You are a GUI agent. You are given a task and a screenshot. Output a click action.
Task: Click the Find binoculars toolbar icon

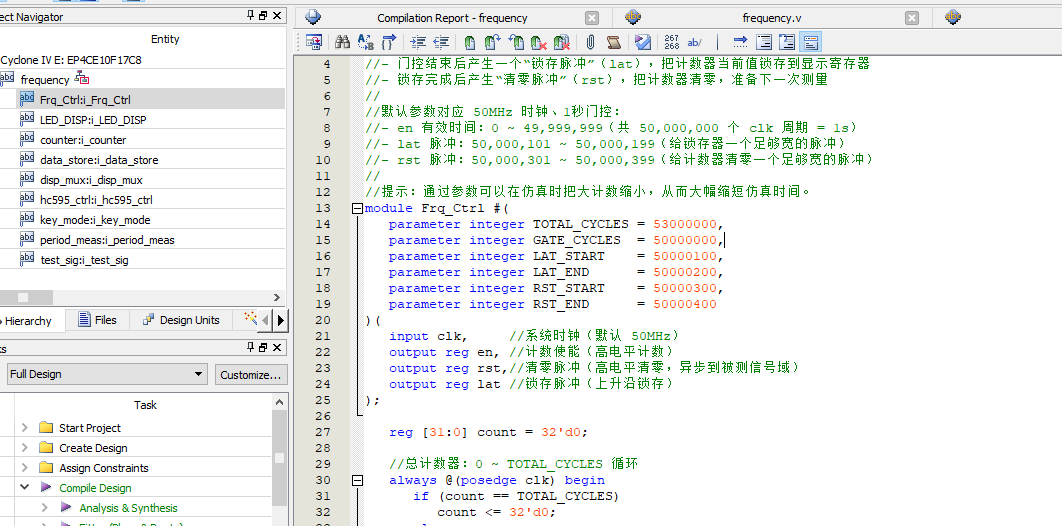click(343, 42)
